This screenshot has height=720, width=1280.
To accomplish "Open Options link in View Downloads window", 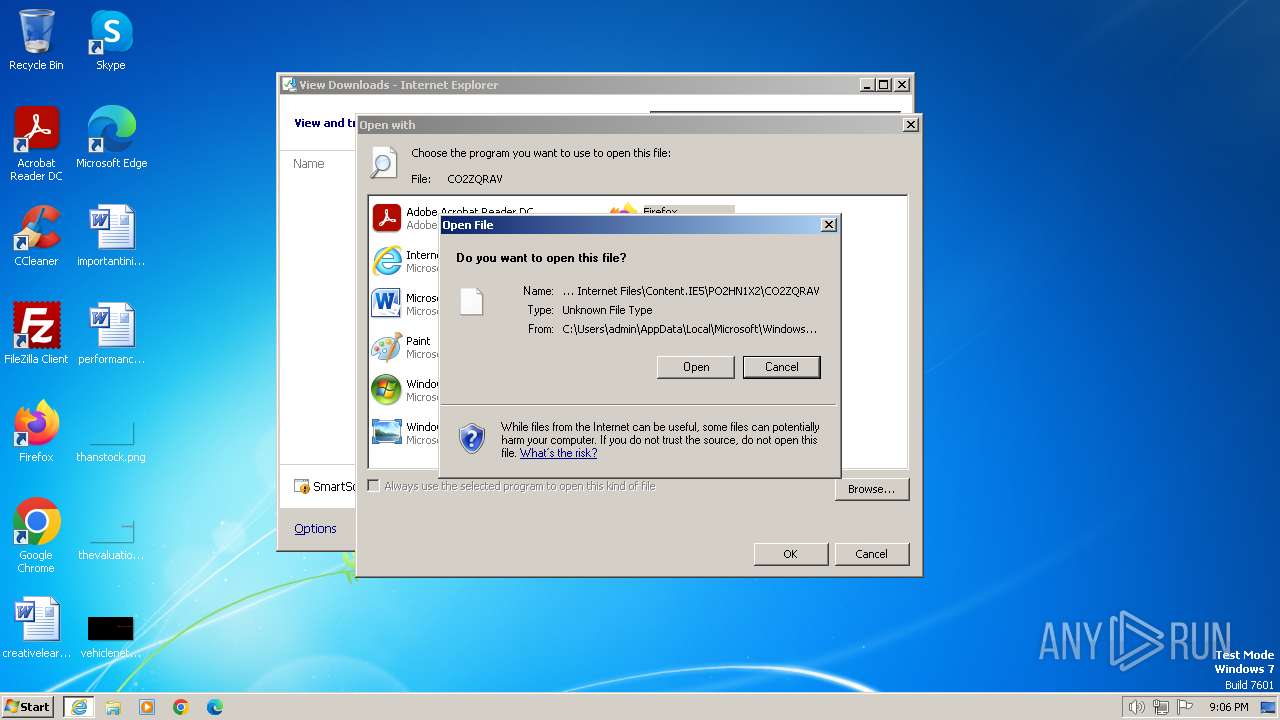I will pos(315,529).
